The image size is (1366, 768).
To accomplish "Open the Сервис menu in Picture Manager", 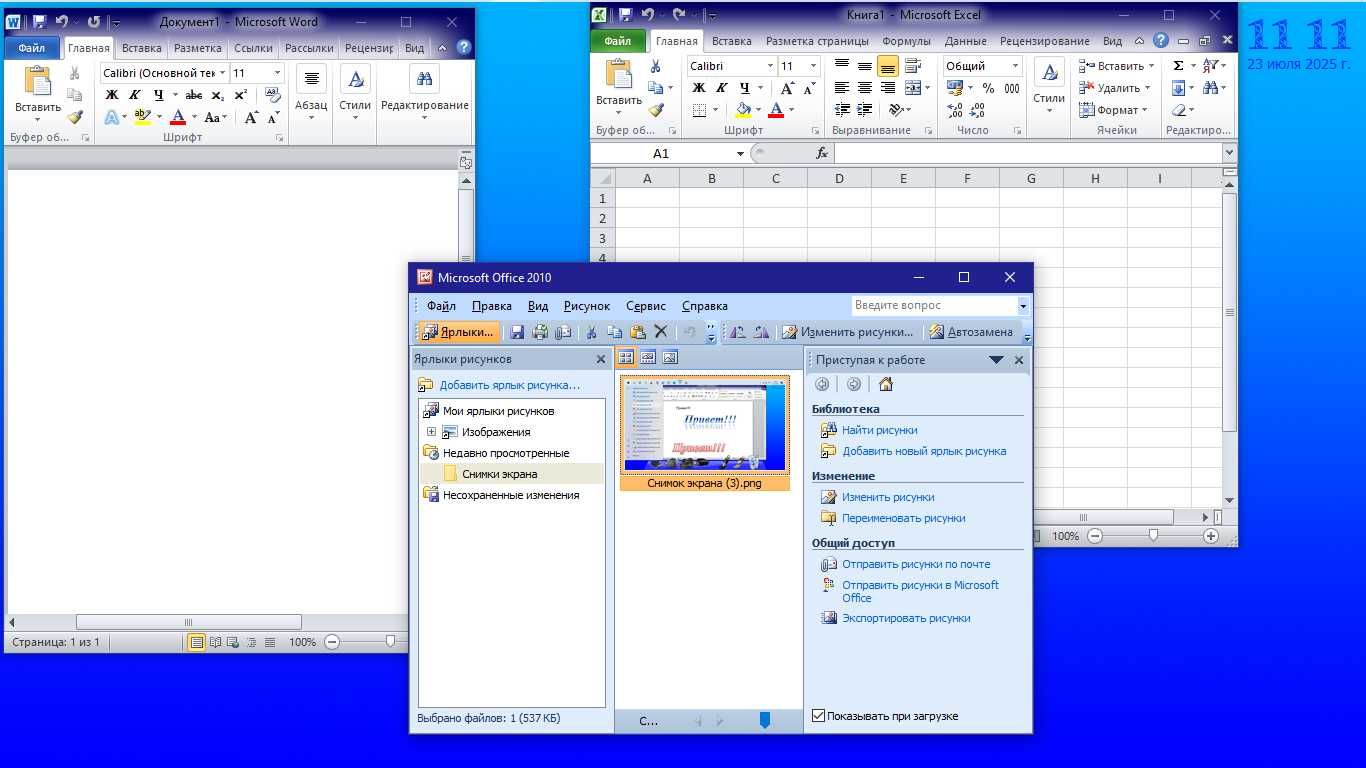I will point(646,306).
